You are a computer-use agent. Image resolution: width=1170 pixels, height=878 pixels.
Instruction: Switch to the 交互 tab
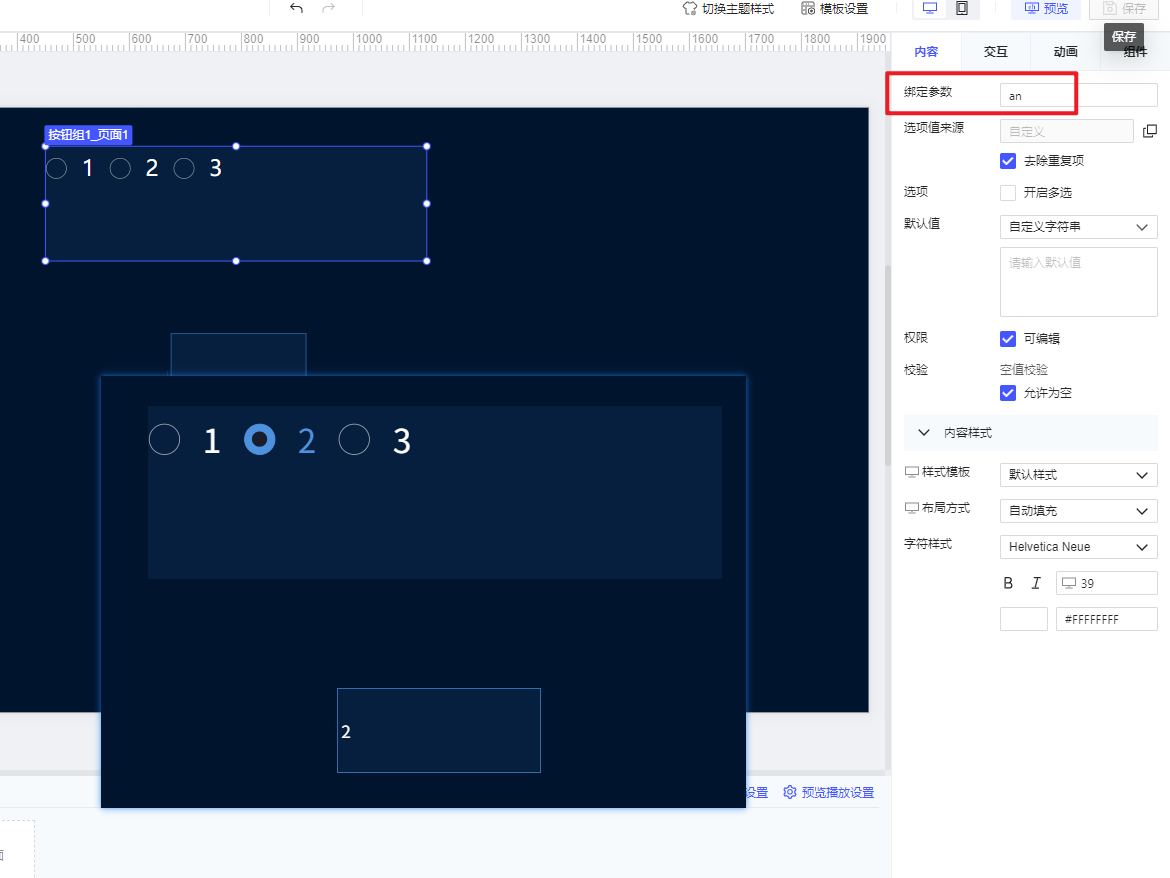point(995,52)
